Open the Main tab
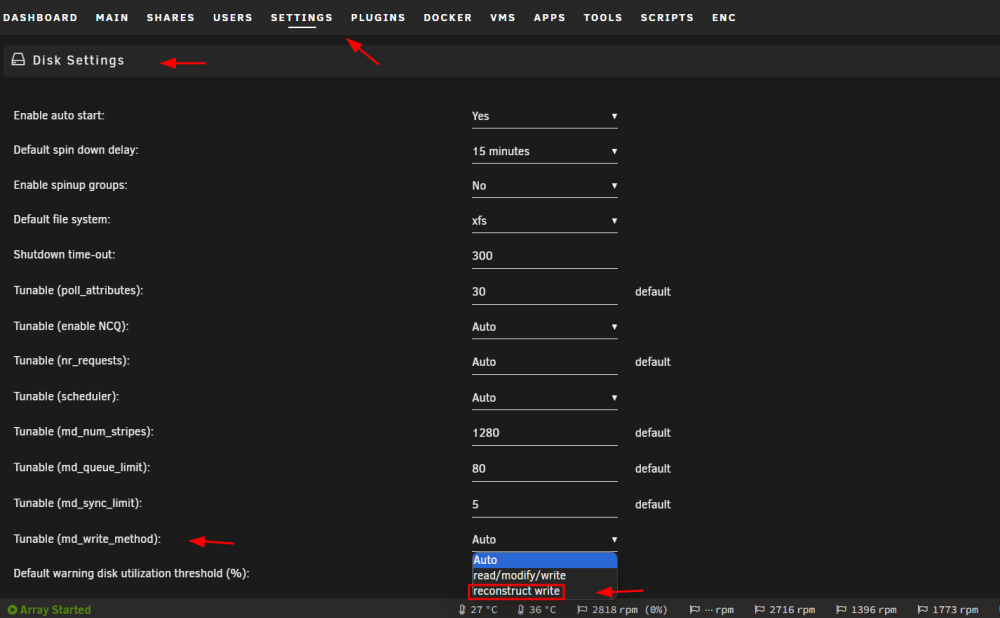Image resolution: width=1000 pixels, height=618 pixels. 112,17
